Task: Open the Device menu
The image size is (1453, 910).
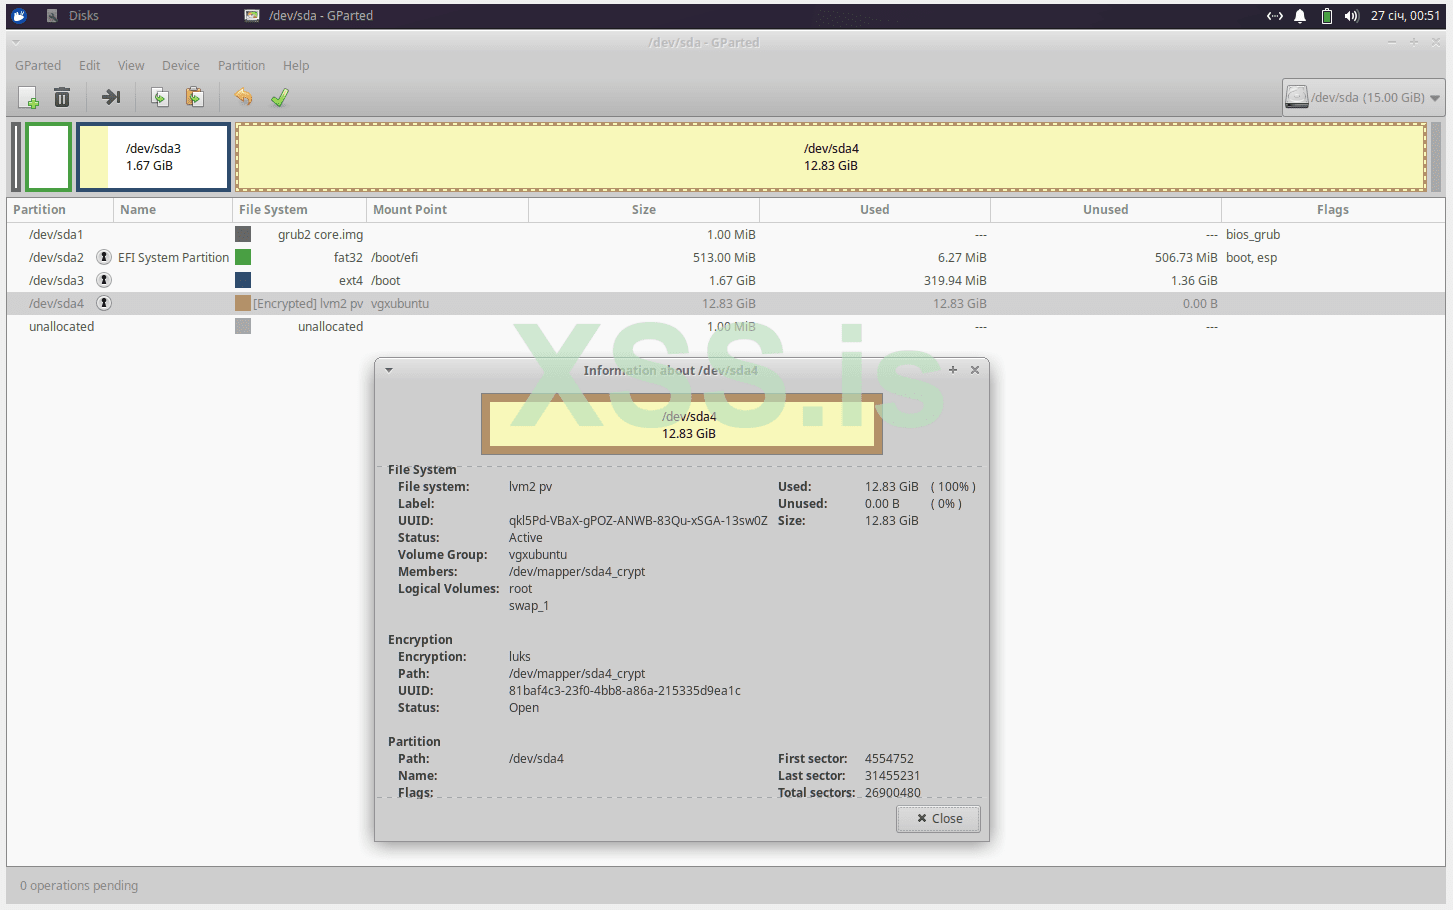Action: pyautogui.click(x=181, y=66)
